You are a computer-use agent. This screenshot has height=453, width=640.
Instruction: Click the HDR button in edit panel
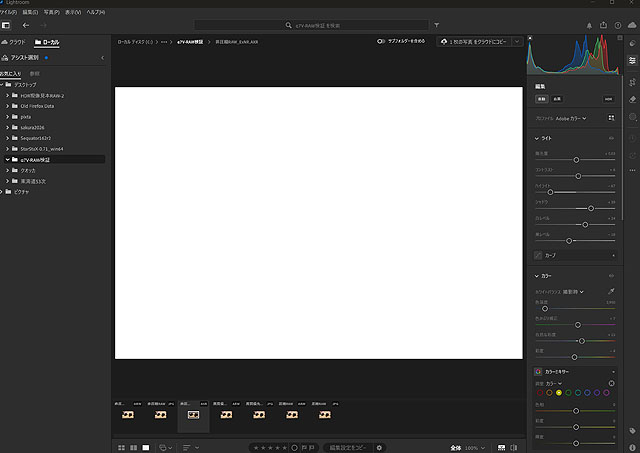pyautogui.click(x=607, y=99)
